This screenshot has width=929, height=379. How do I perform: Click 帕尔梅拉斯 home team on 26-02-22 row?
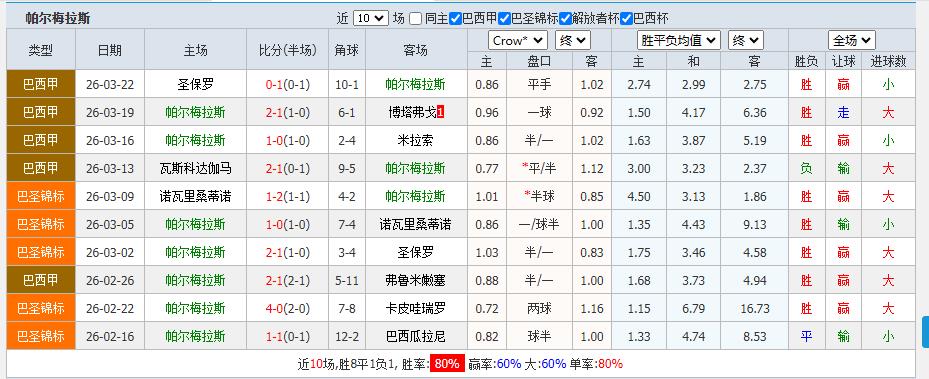point(196,309)
